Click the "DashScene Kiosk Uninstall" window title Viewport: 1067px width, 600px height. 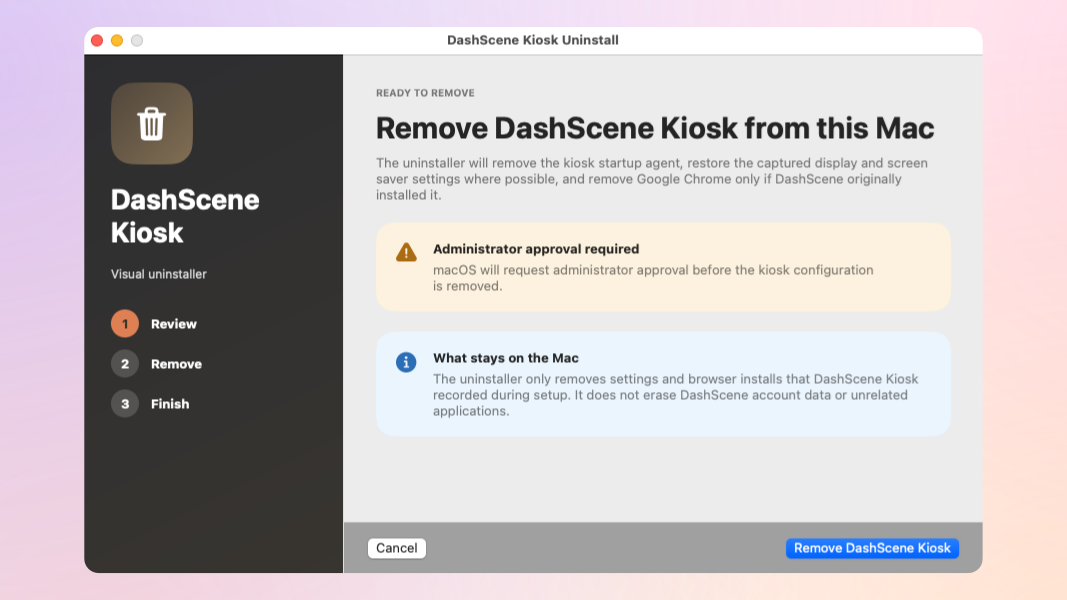(533, 40)
